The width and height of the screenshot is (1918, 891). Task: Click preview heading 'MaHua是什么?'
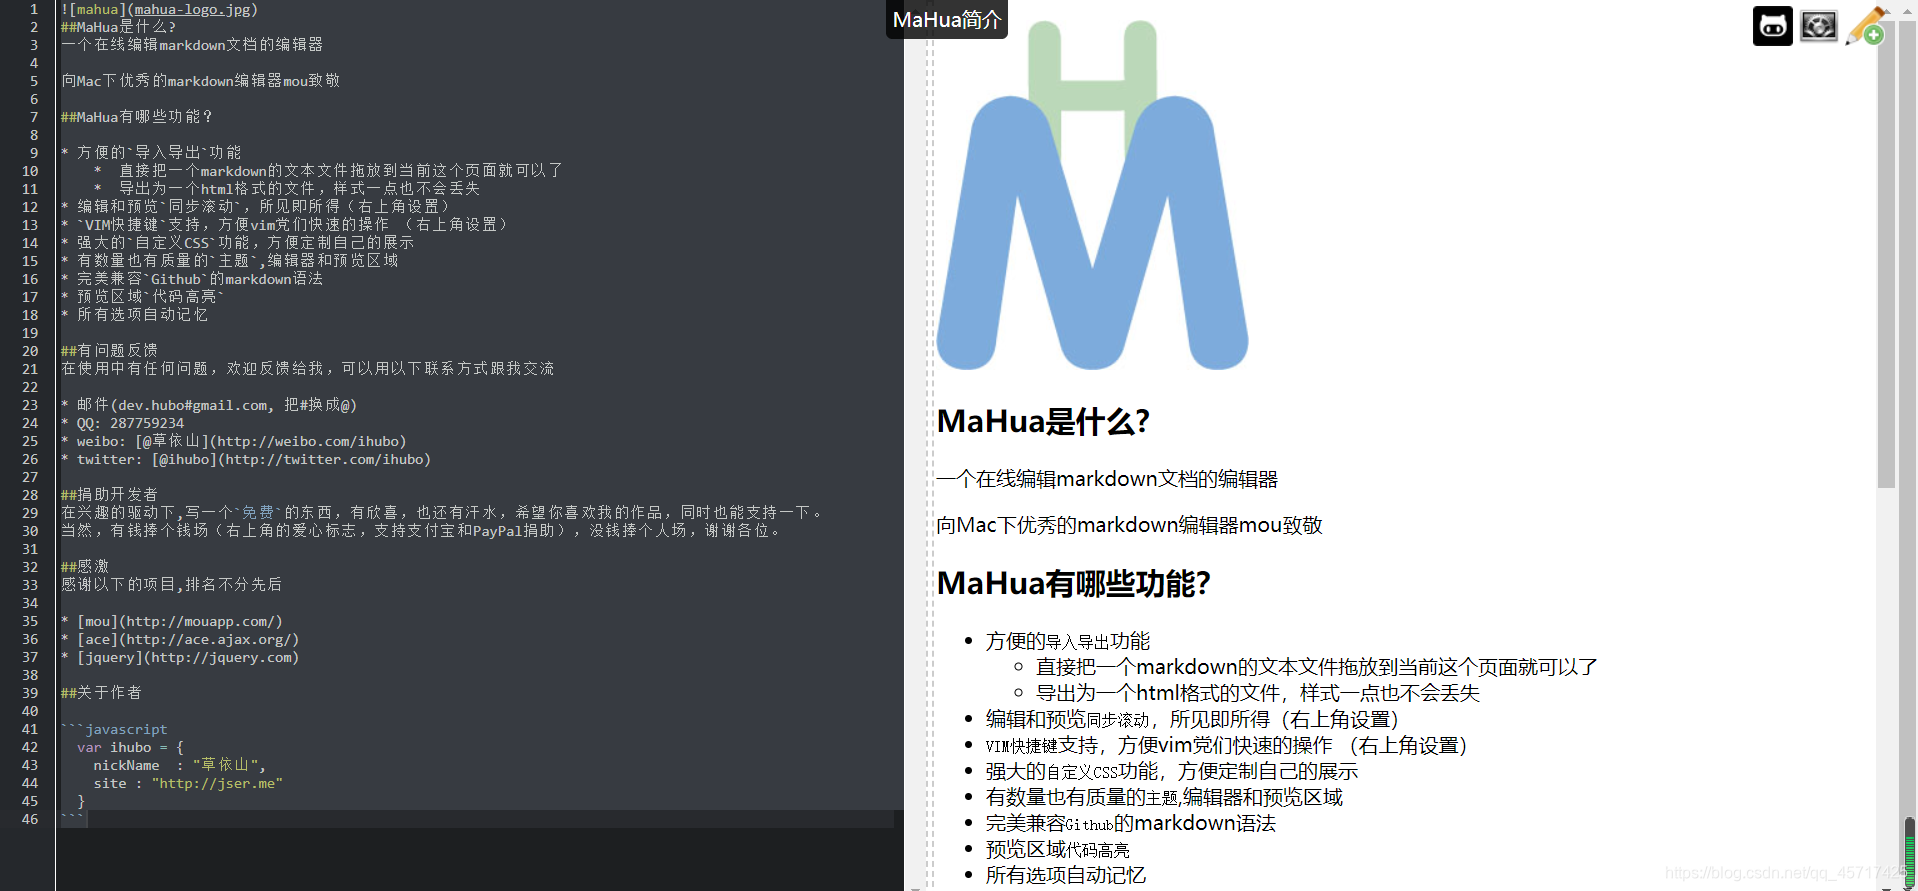[x=1043, y=422]
